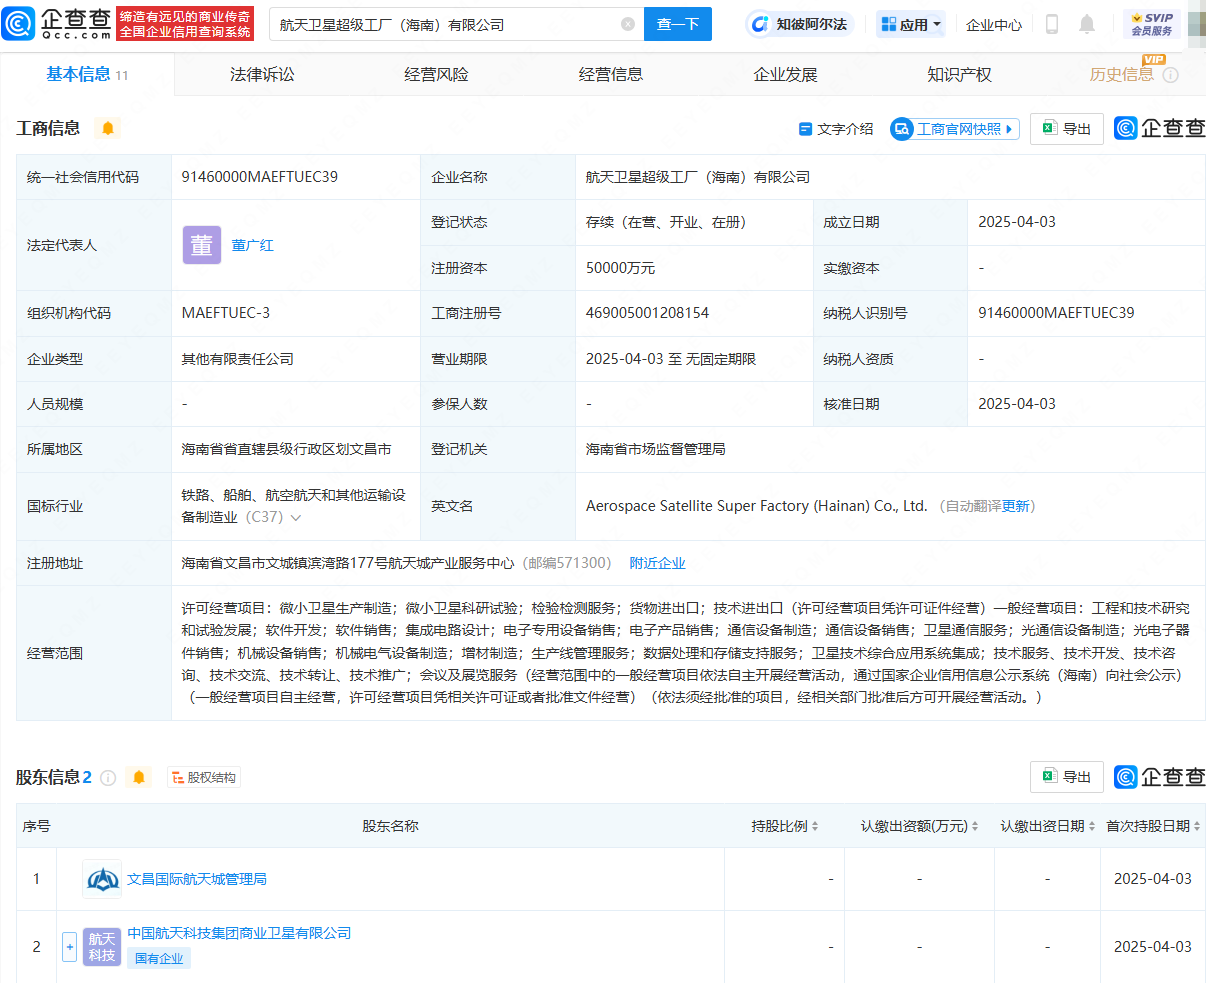
Task: Open shareholder 文昌国际航天城管理局
Action: (197, 879)
